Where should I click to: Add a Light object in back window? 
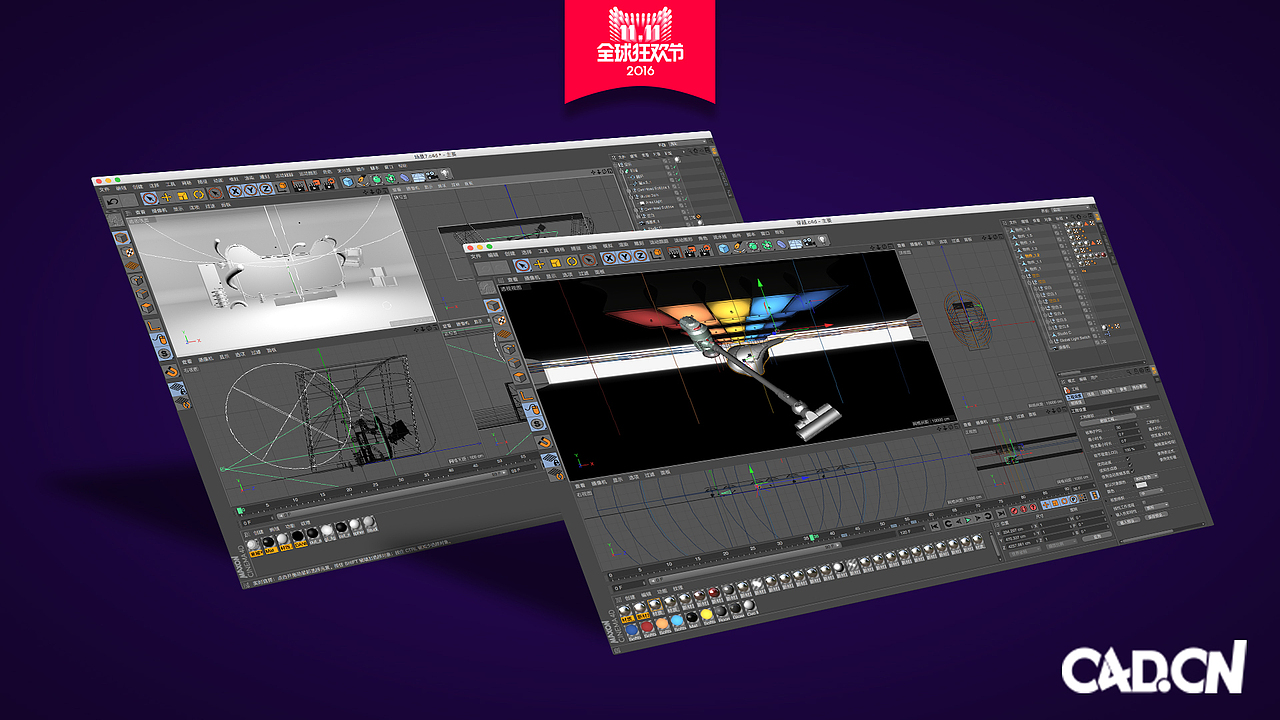click(x=445, y=173)
